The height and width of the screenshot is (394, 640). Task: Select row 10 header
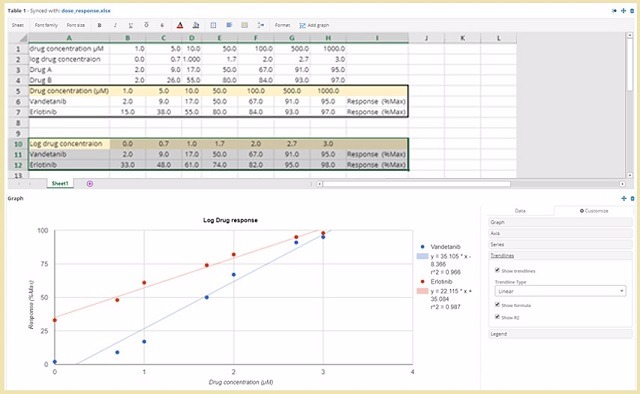(x=18, y=144)
